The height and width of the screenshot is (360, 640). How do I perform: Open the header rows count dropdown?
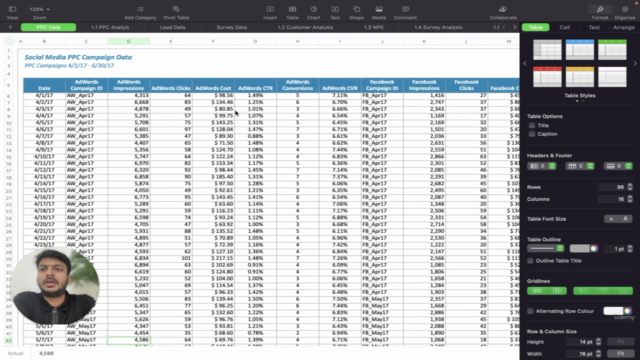580,166
